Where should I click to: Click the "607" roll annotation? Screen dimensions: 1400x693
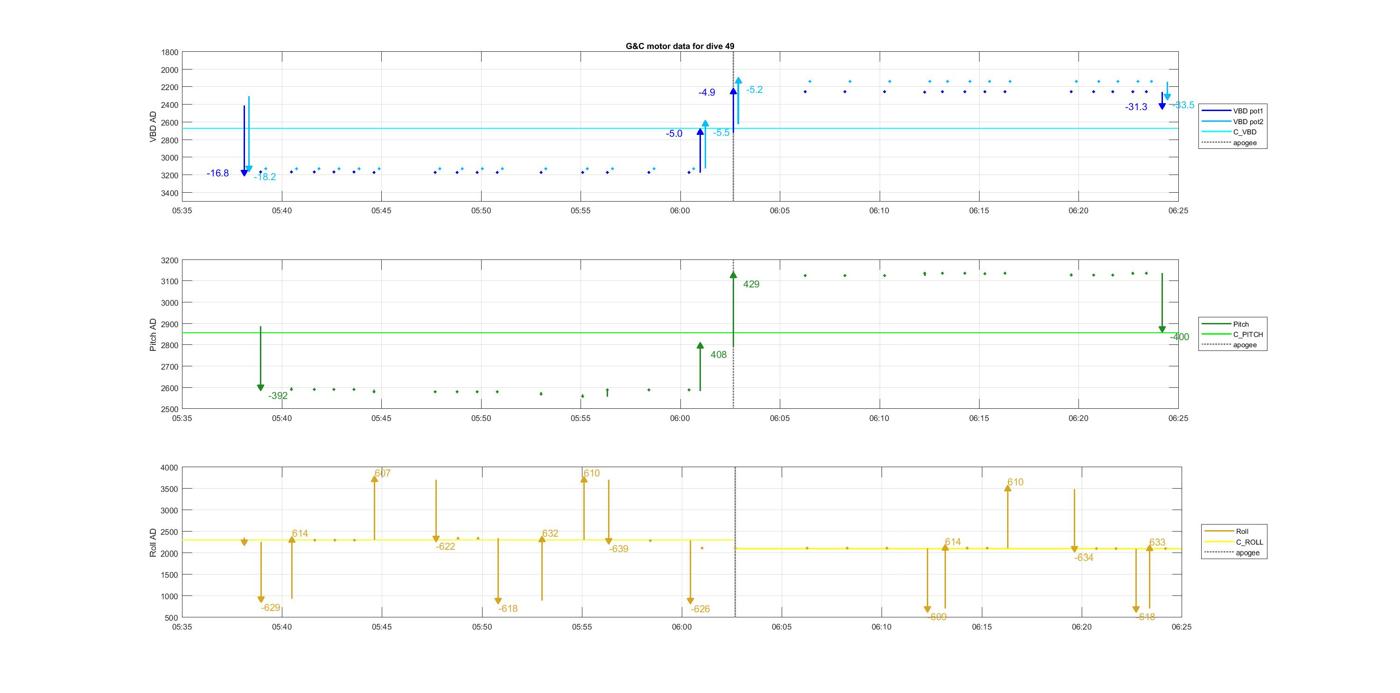(x=383, y=473)
